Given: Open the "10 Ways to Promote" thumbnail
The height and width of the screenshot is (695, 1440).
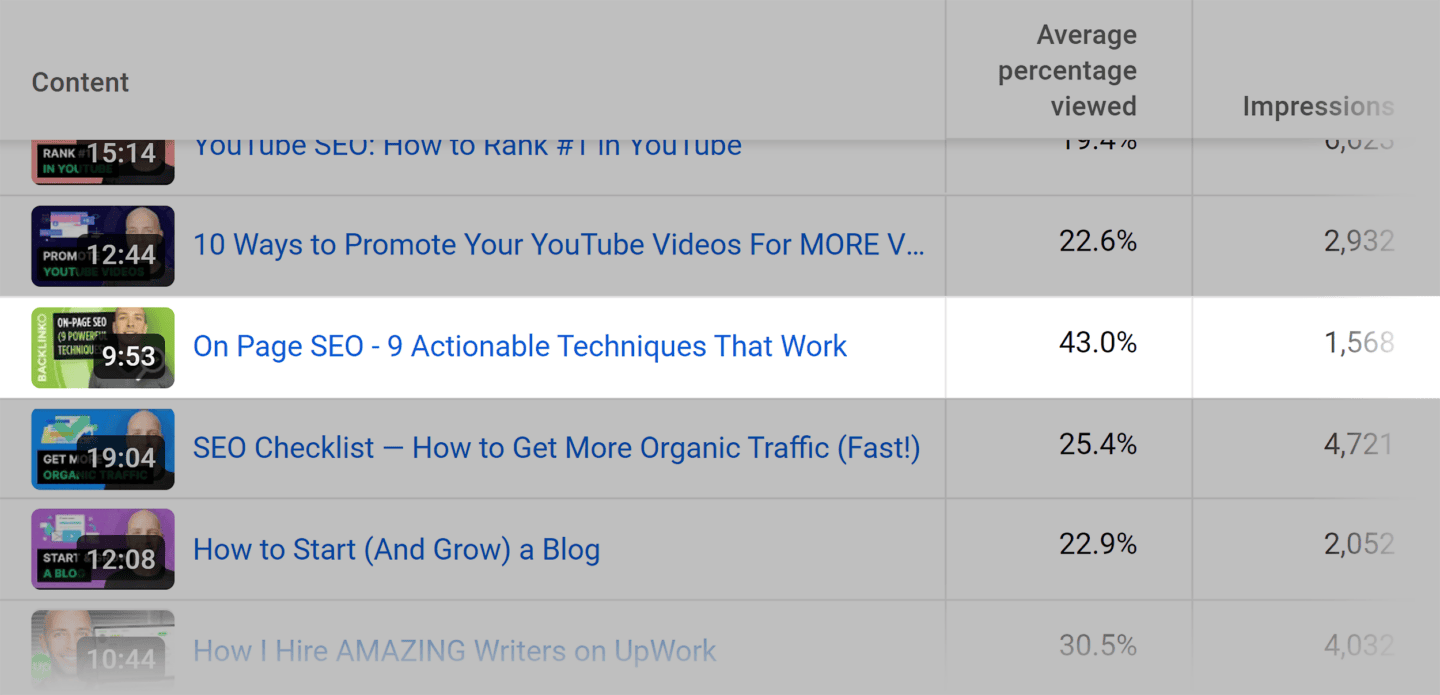Looking at the screenshot, I should [x=102, y=245].
